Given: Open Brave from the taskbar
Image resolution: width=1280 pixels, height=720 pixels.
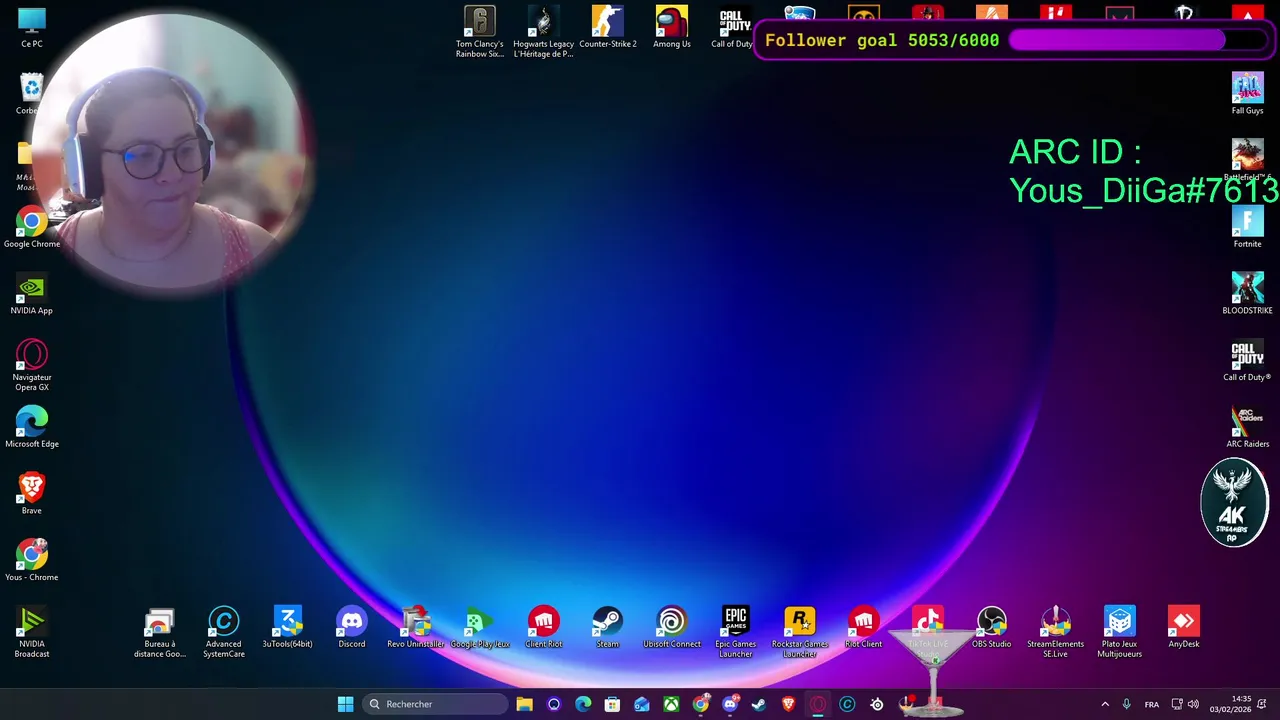Looking at the screenshot, I should [x=788, y=704].
